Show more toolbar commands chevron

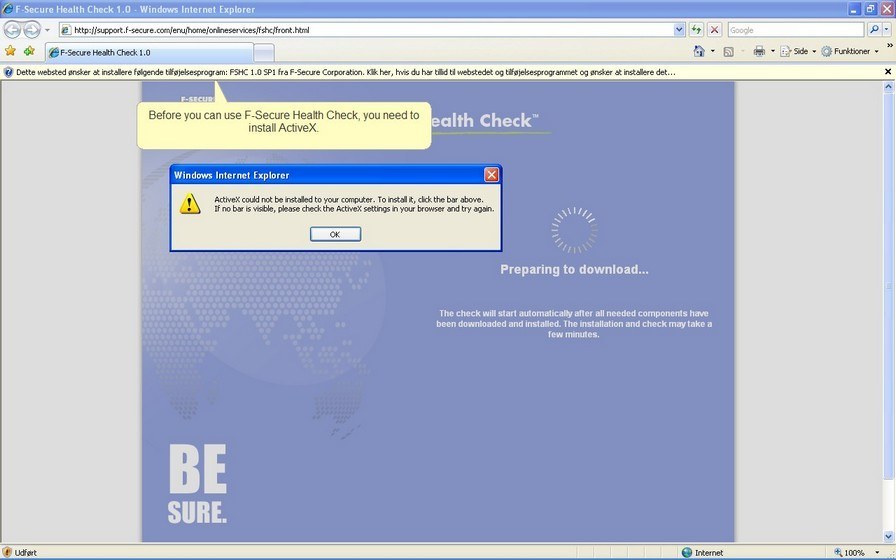coord(890,45)
